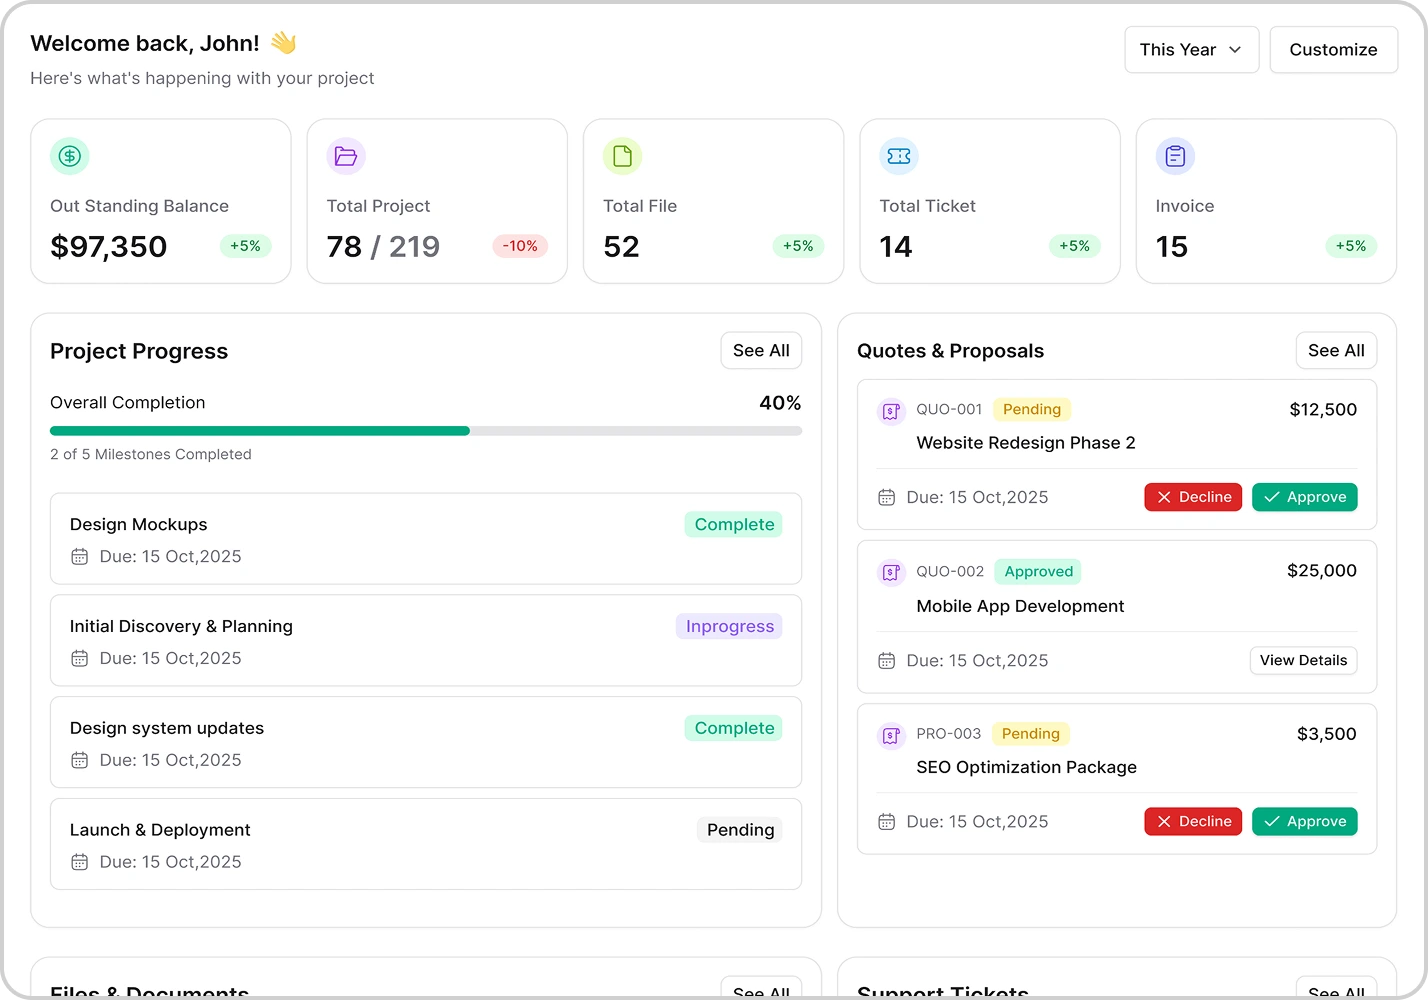Click the quote icon beside QUO-001
Viewport: 1428px width, 1000px height.
[890, 410]
